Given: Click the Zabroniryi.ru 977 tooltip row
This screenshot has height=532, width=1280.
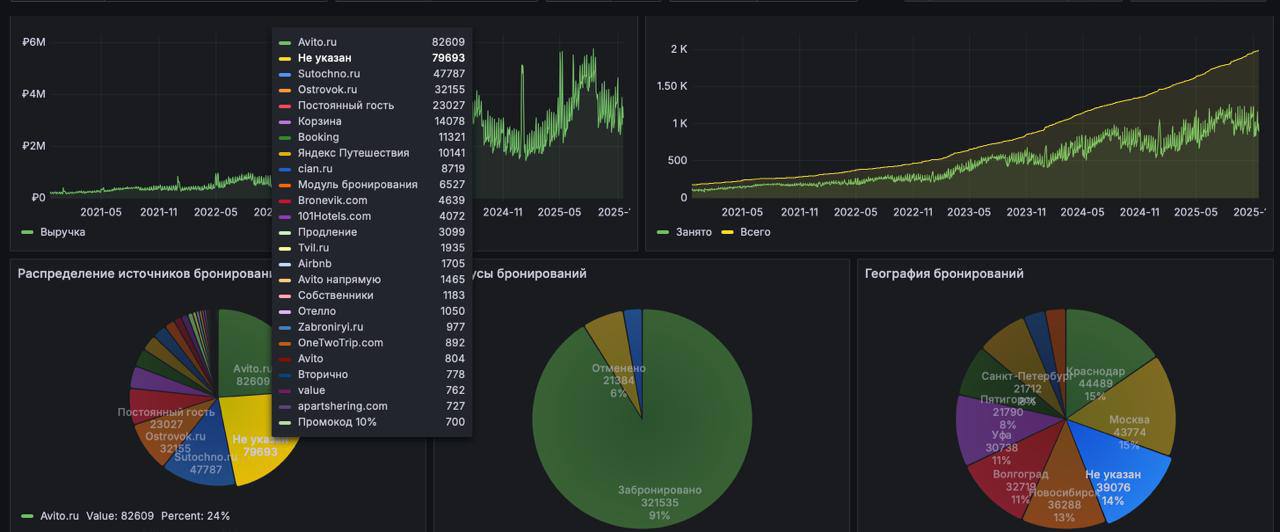Looking at the screenshot, I should click(x=372, y=327).
